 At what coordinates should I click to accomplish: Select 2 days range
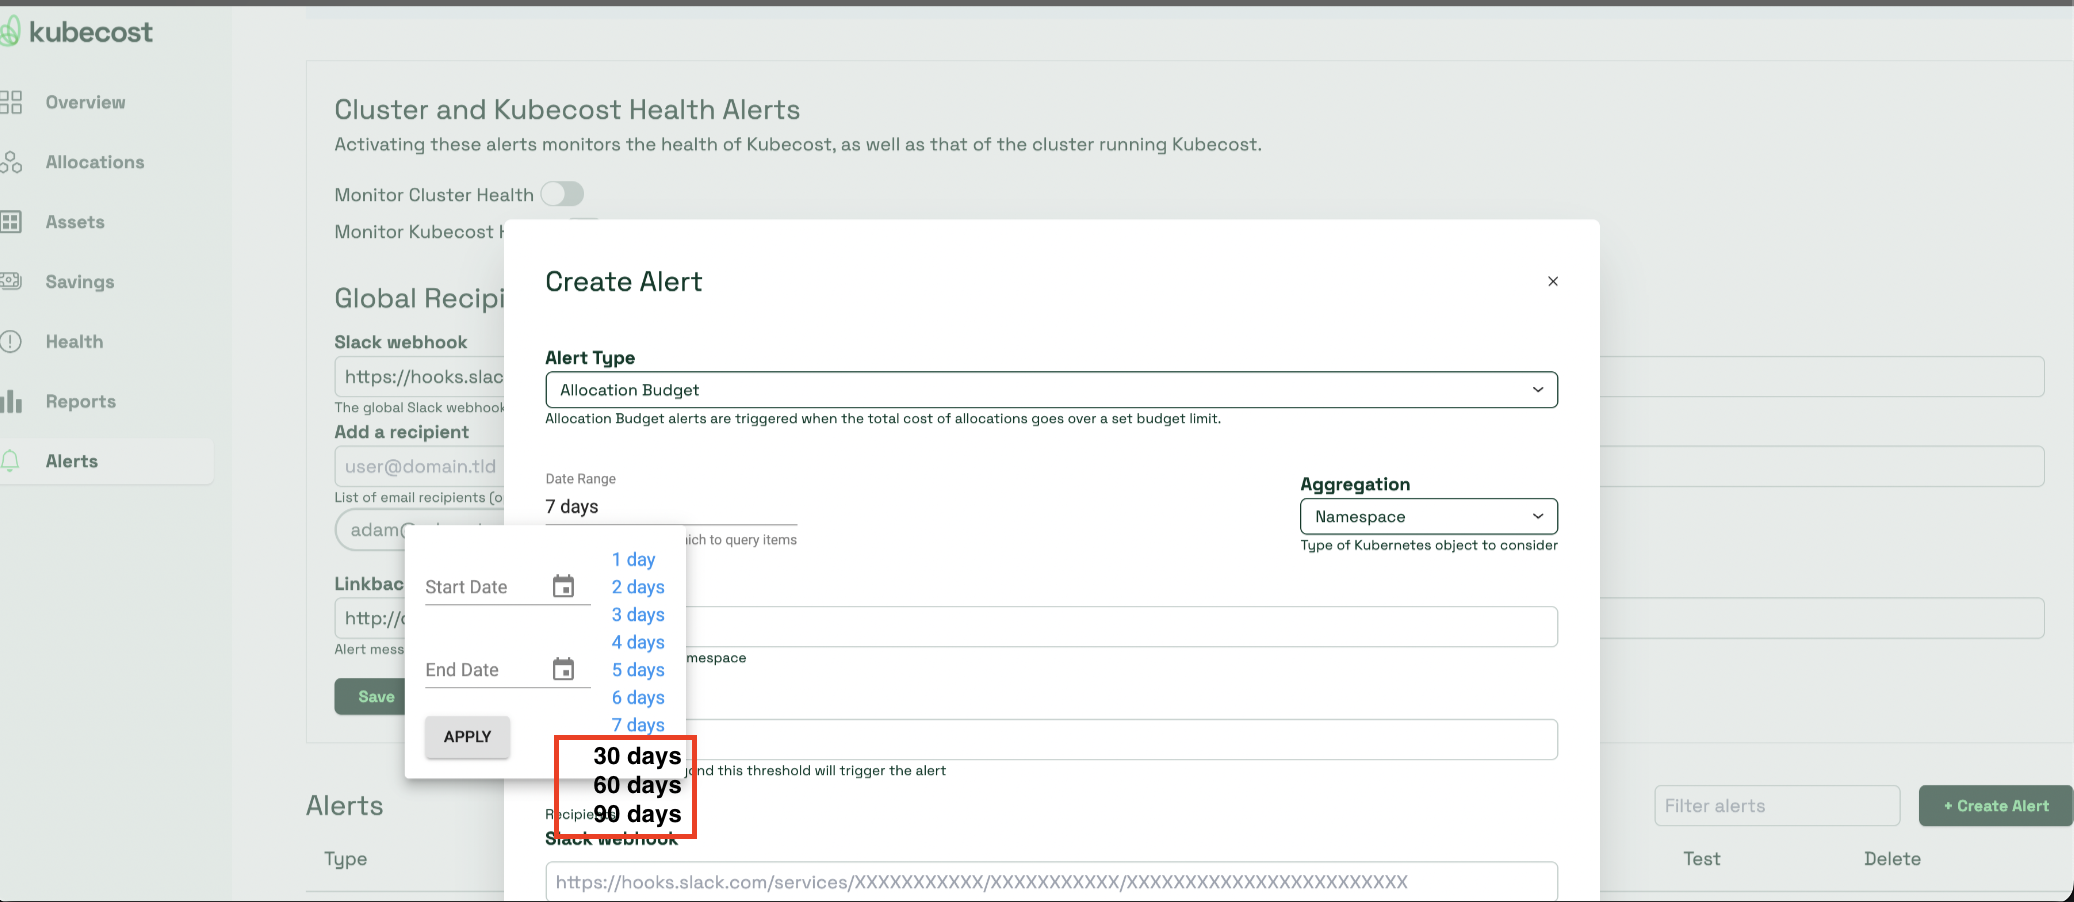coord(638,587)
